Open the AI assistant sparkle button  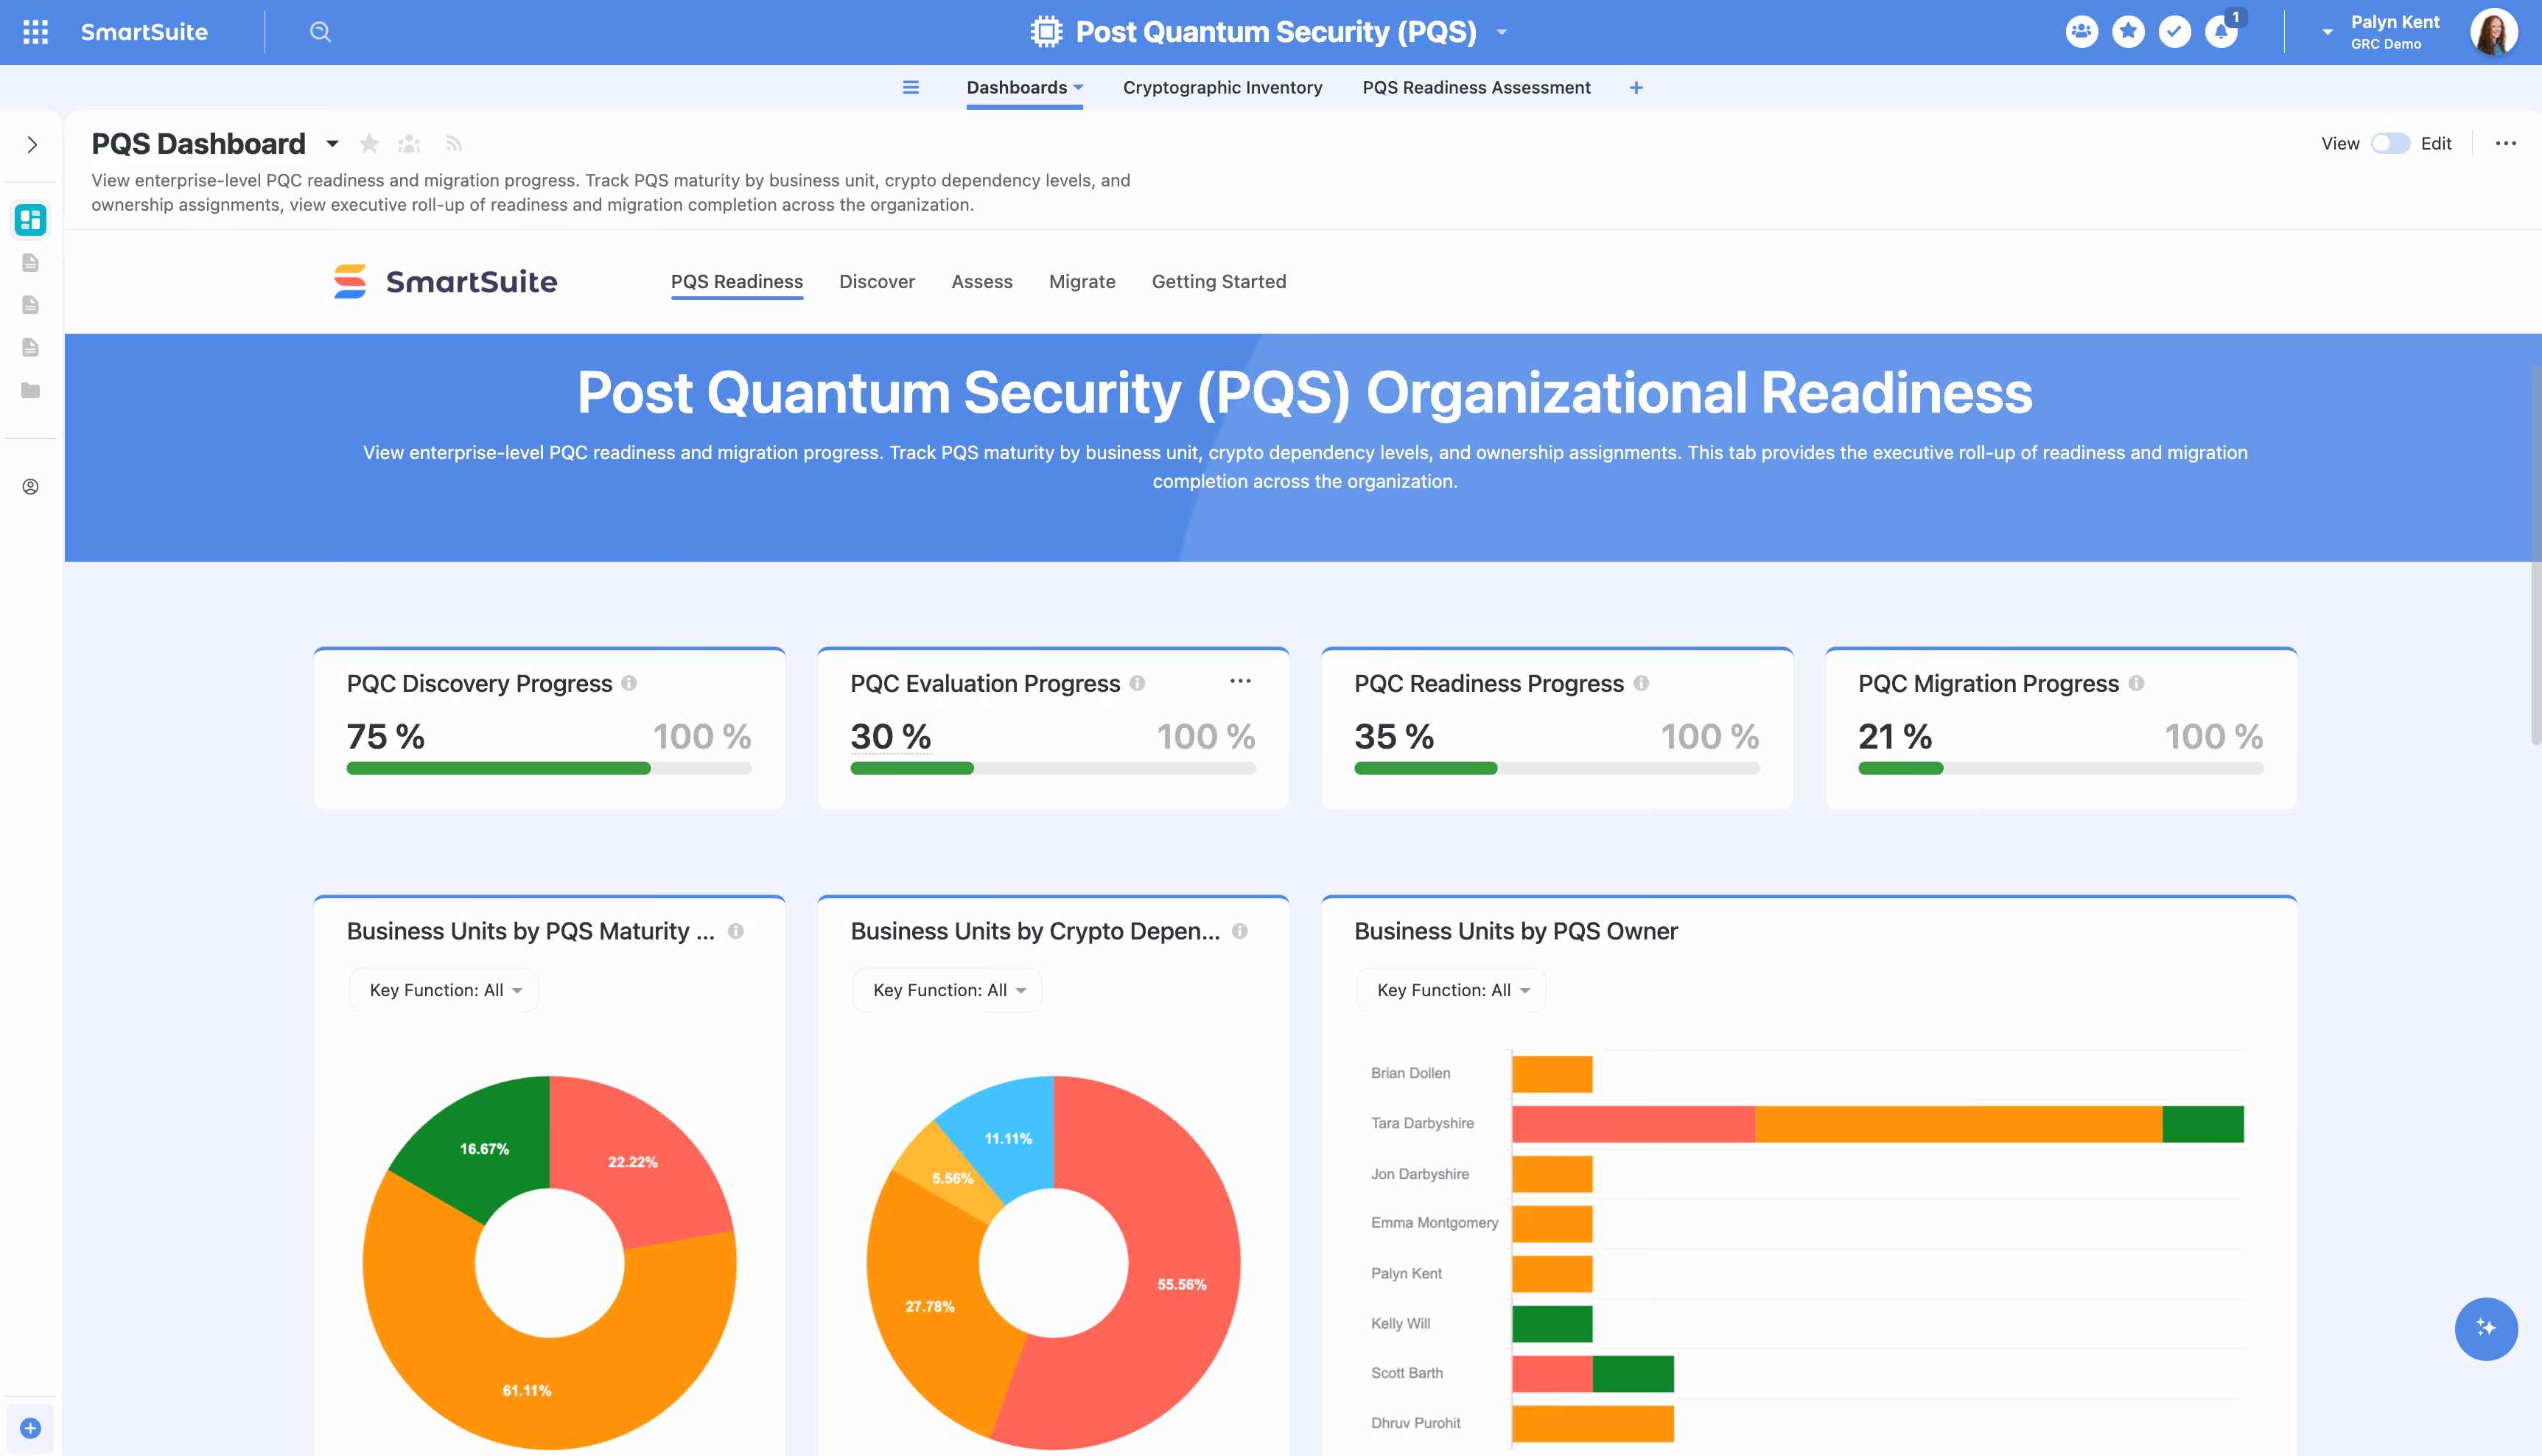(2486, 1328)
